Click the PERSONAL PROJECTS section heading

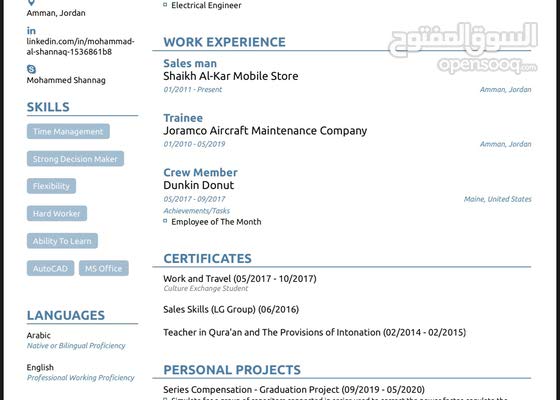[232, 370]
